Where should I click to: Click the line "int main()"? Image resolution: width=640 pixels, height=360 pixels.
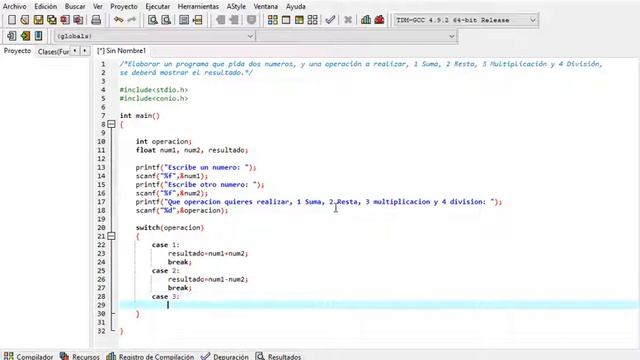pyautogui.click(x=140, y=116)
